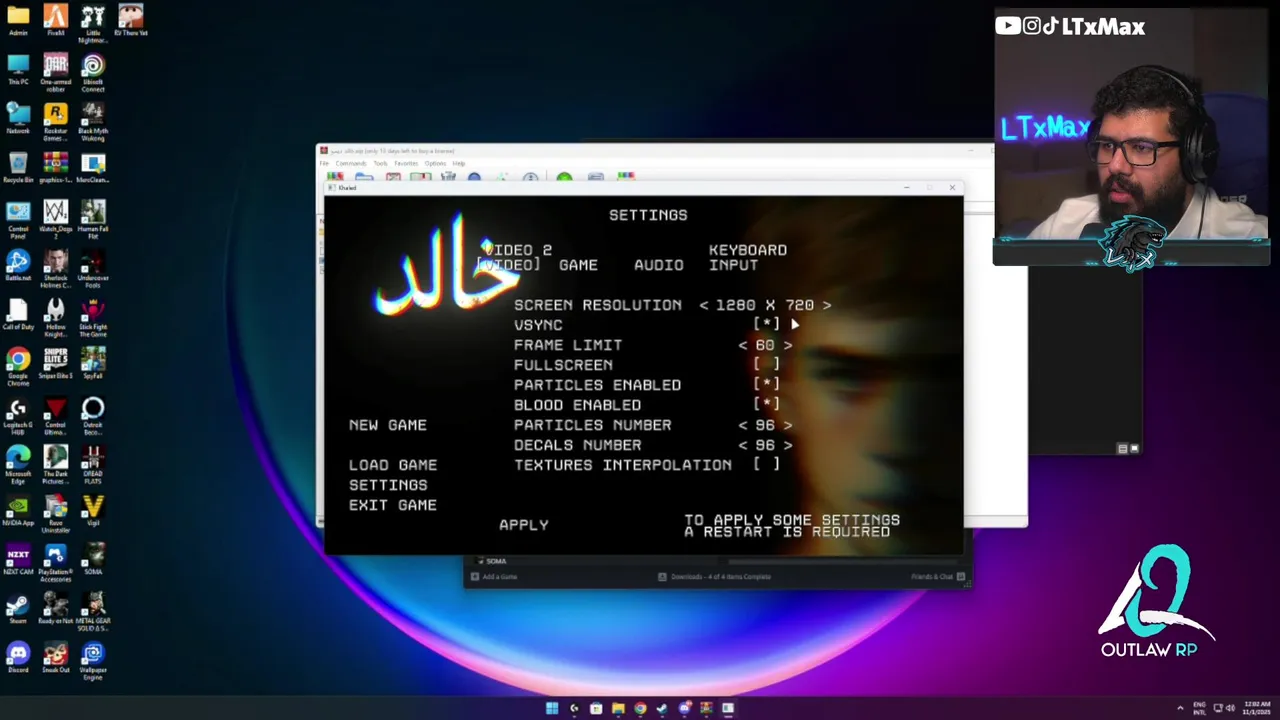
Task: Toggle the BLOOD ENABLED checkbox
Action: (x=766, y=405)
